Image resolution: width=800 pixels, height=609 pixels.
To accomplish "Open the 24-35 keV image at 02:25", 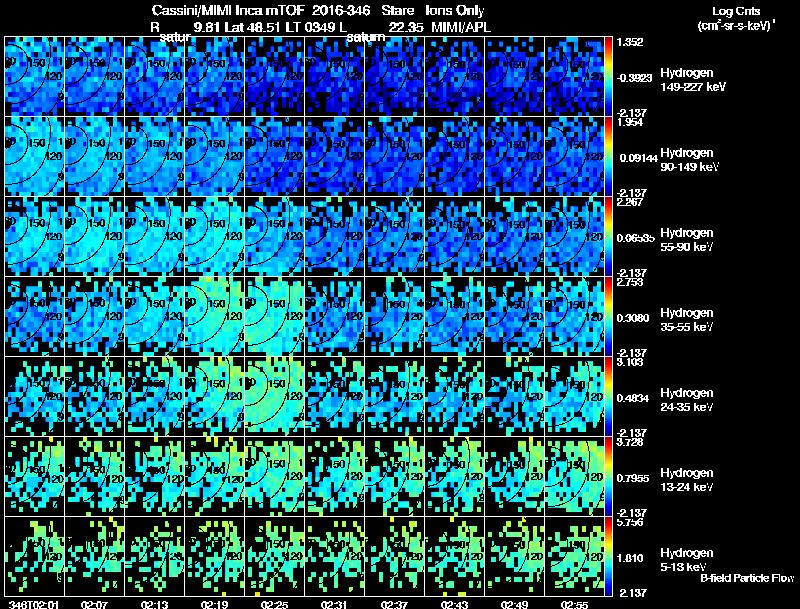I will [x=274, y=397].
